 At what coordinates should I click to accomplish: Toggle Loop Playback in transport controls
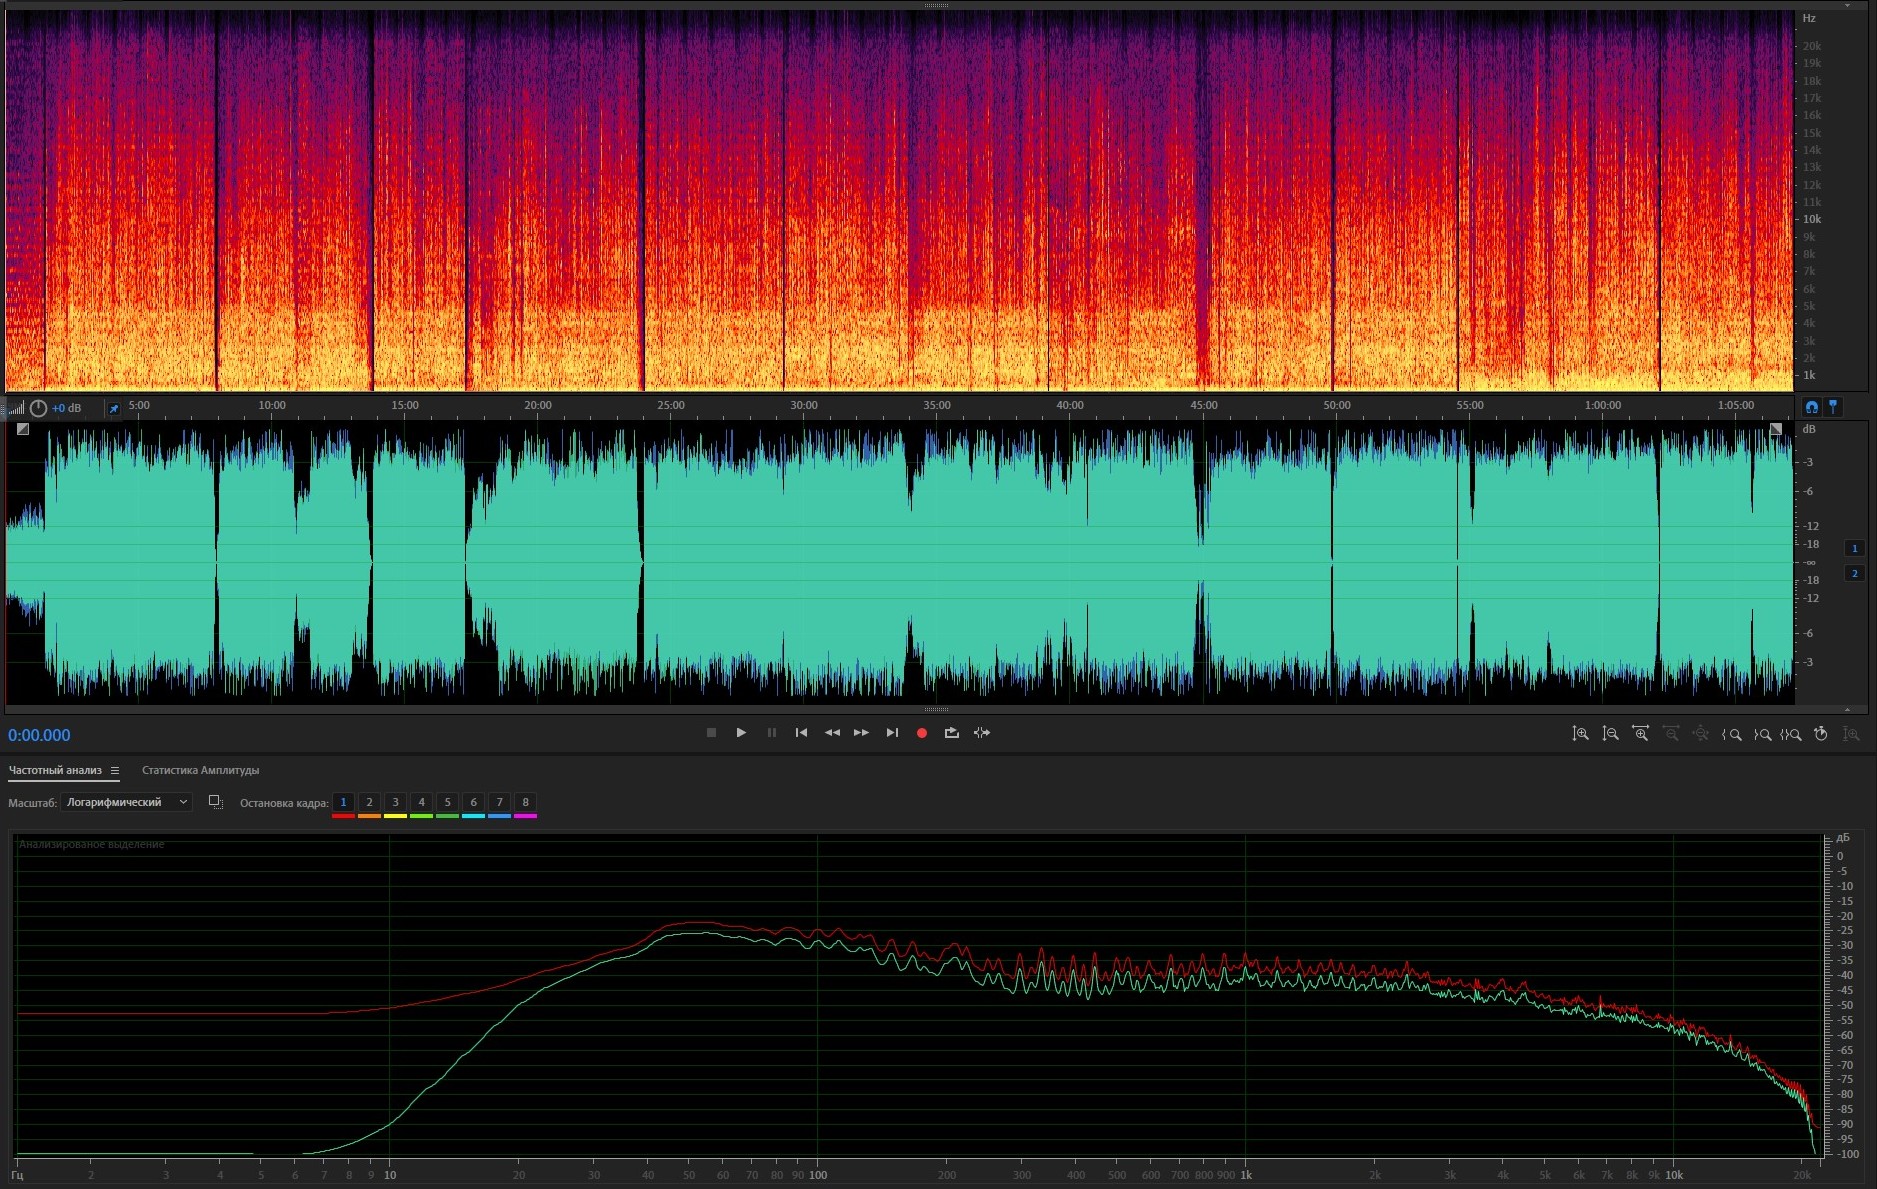(951, 733)
